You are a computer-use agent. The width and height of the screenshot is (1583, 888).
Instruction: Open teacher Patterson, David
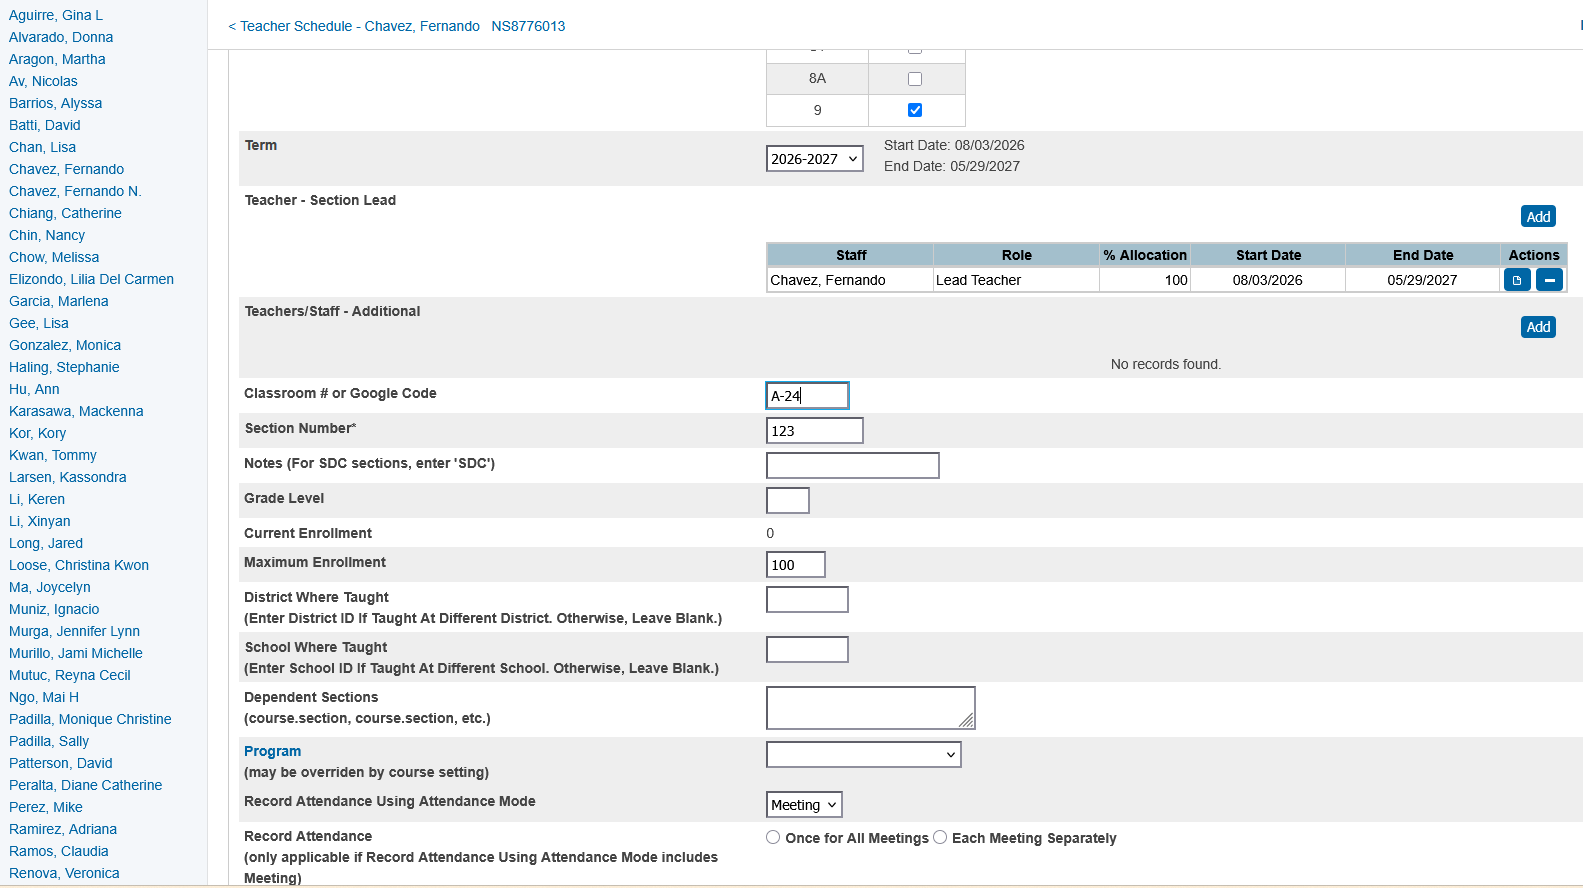61,763
